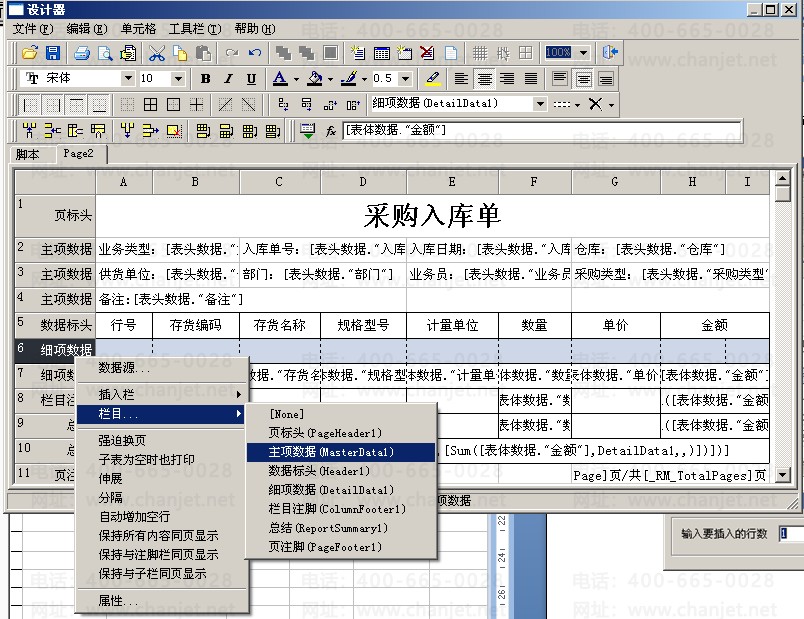Open the 宋体 font name dropdown
Image resolution: width=804 pixels, height=619 pixels.
coord(128,78)
